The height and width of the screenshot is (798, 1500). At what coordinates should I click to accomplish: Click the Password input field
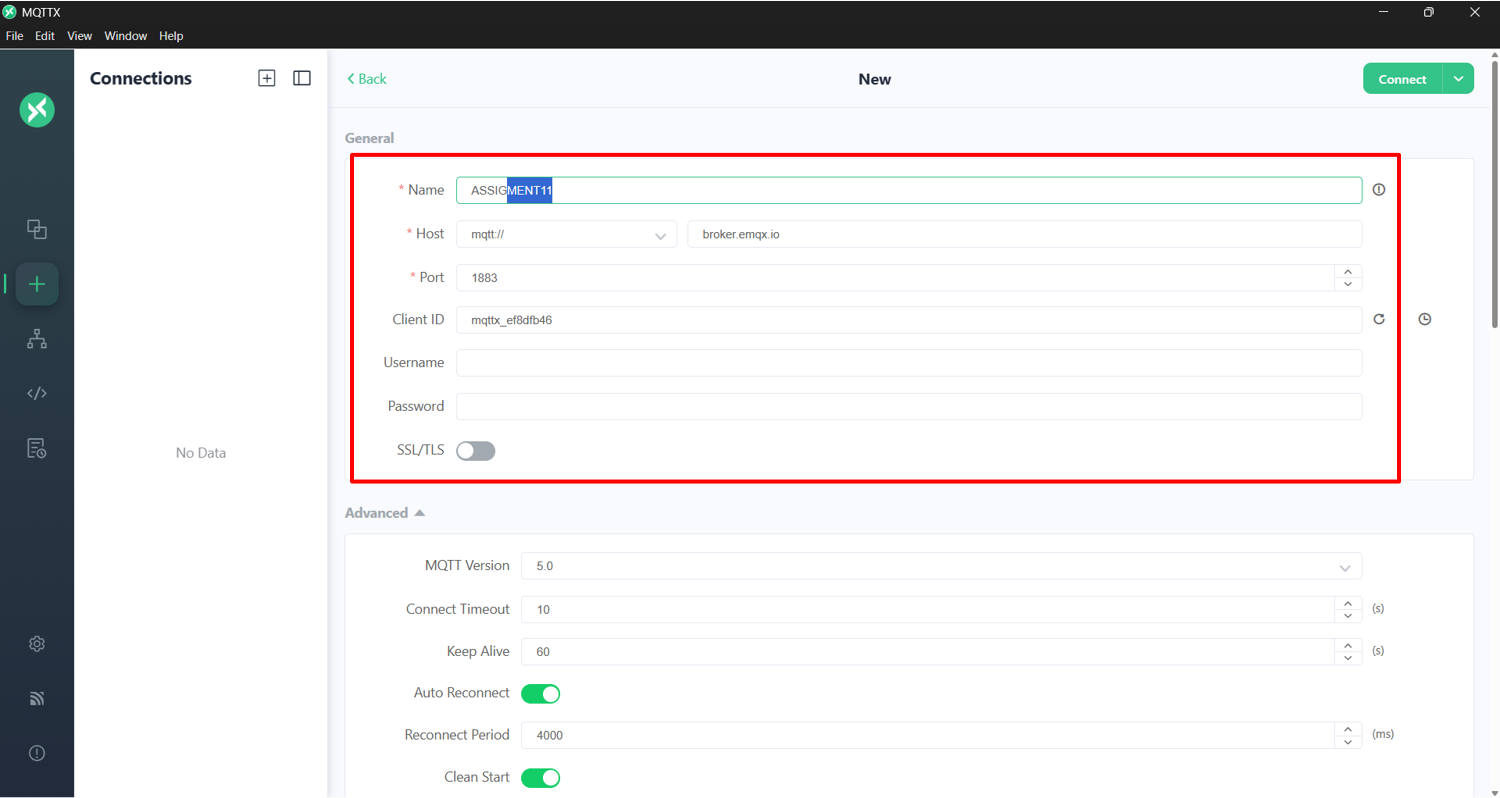(x=909, y=406)
